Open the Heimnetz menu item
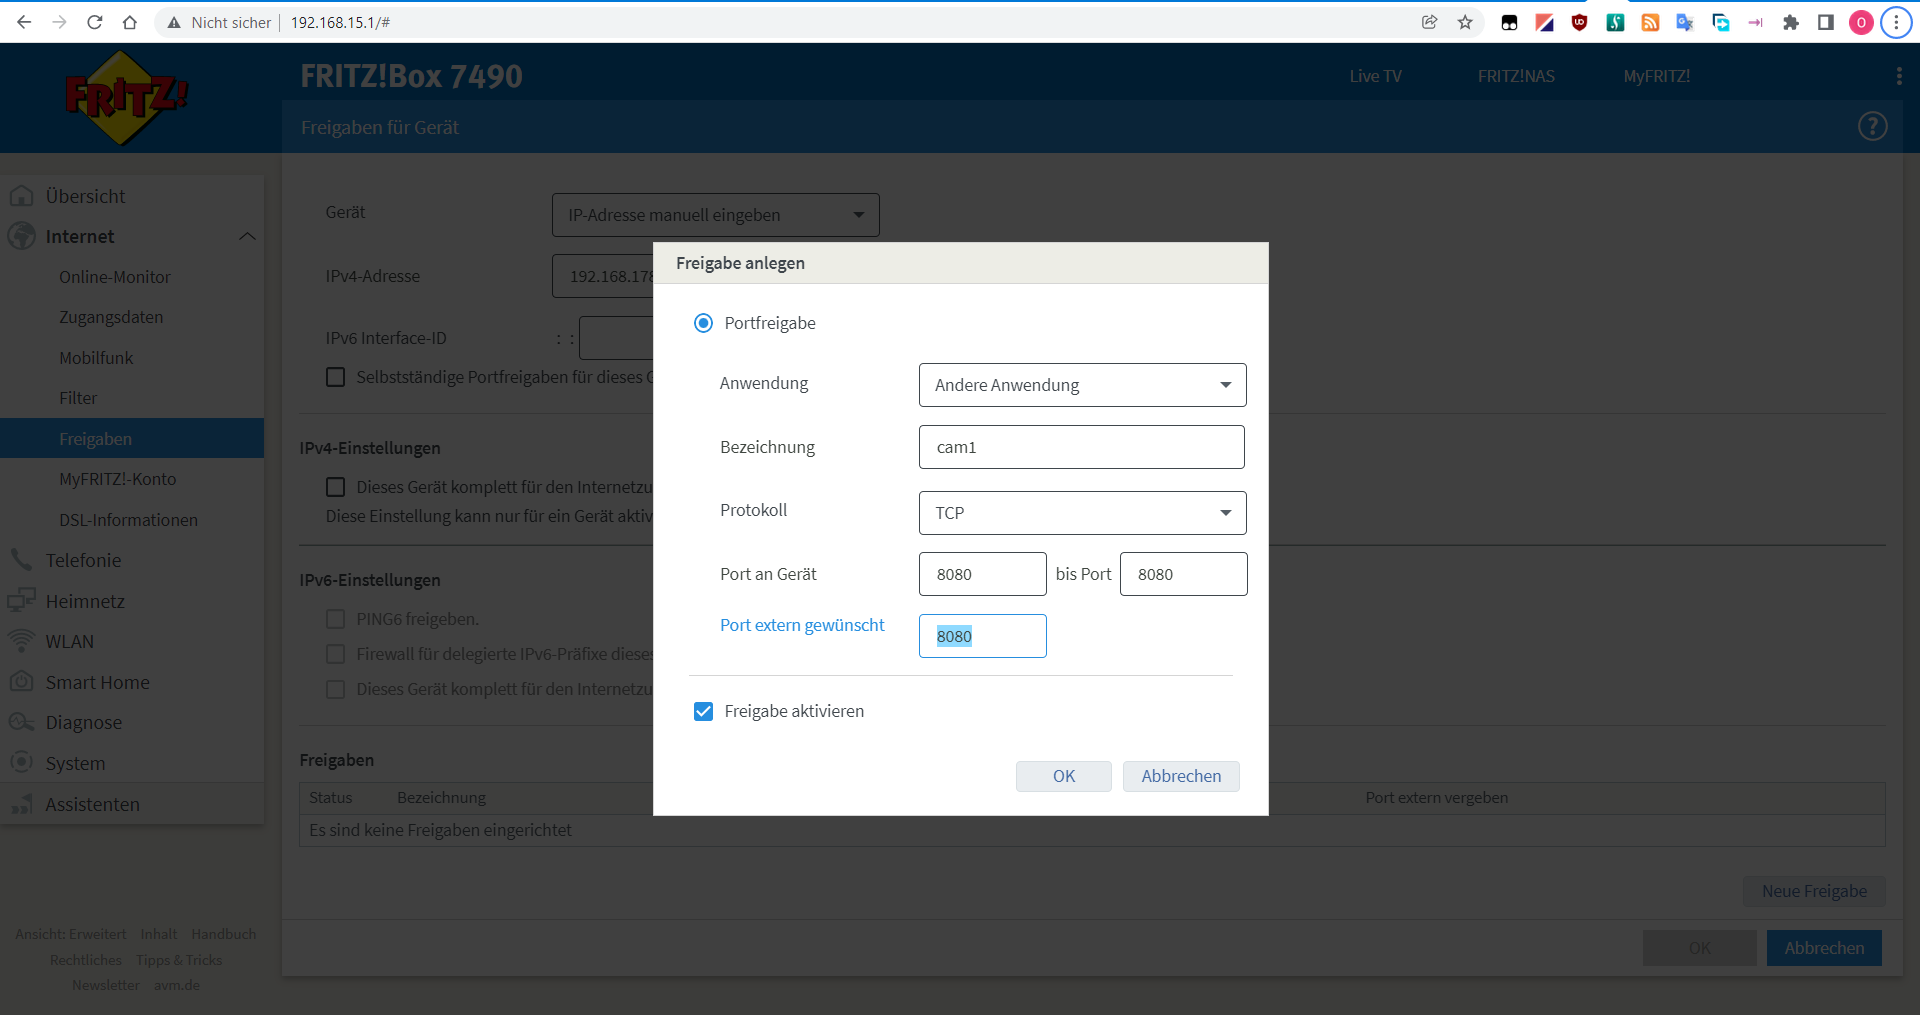 point(85,601)
